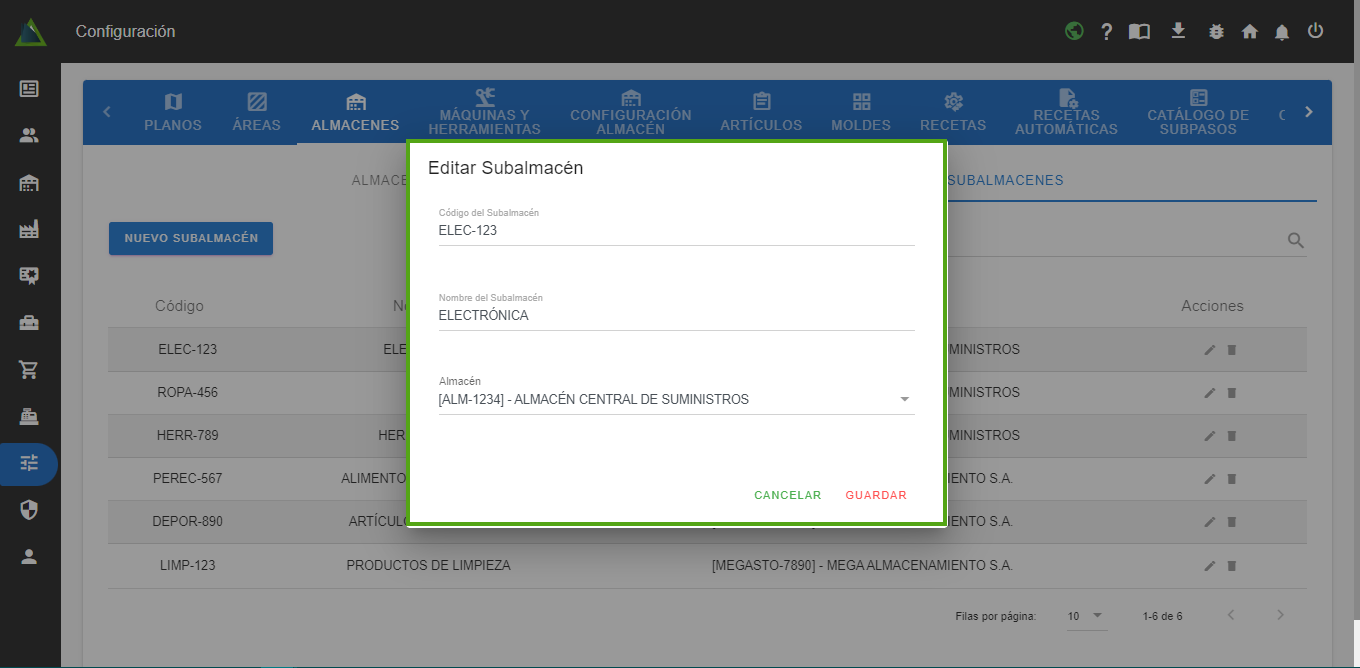Open the bug report icon
The width and height of the screenshot is (1360, 668).
tap(1216, 32)
